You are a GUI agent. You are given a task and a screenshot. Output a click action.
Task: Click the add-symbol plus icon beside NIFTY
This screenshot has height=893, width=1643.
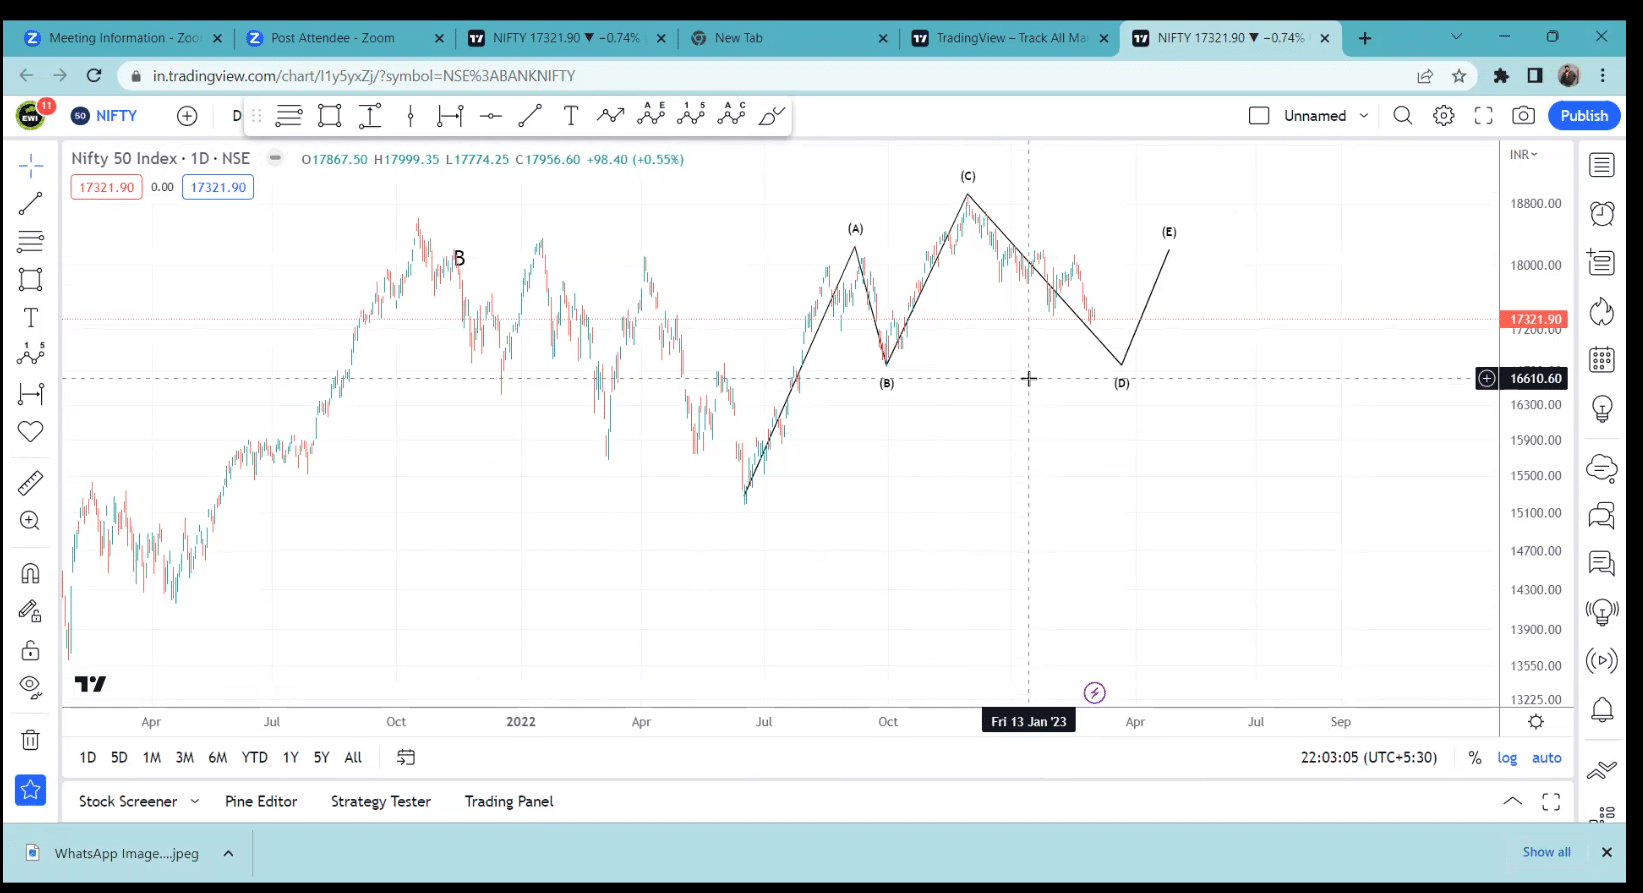(x=187, y=116)
